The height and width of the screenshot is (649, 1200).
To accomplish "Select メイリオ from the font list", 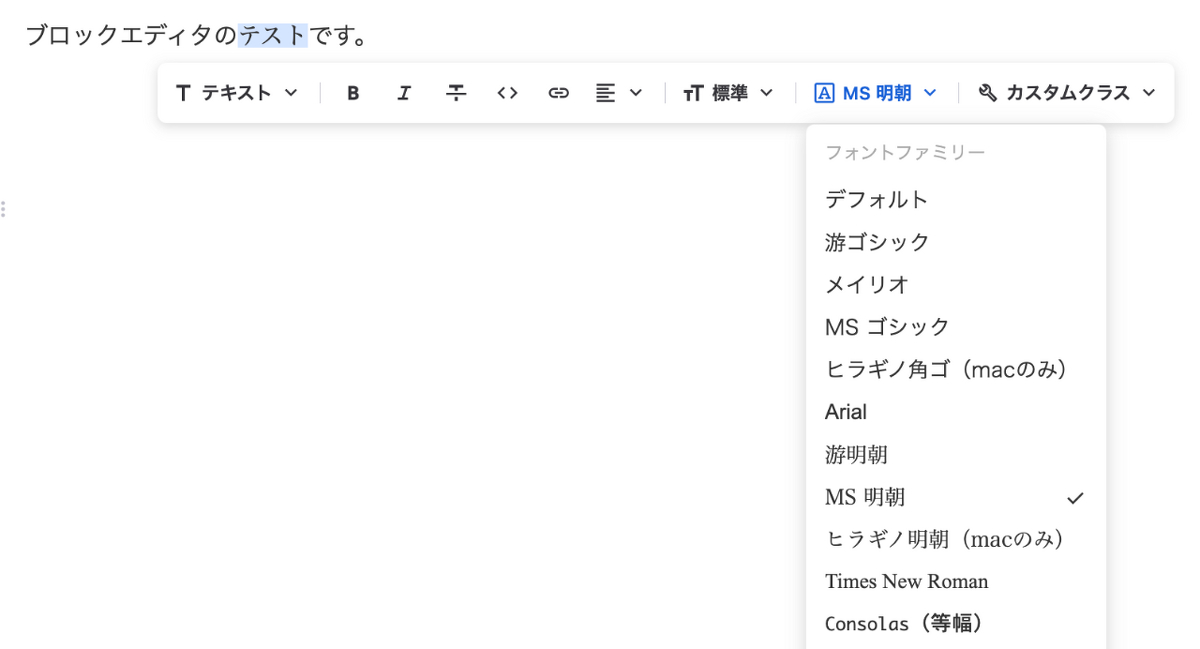I will point(866,284).
